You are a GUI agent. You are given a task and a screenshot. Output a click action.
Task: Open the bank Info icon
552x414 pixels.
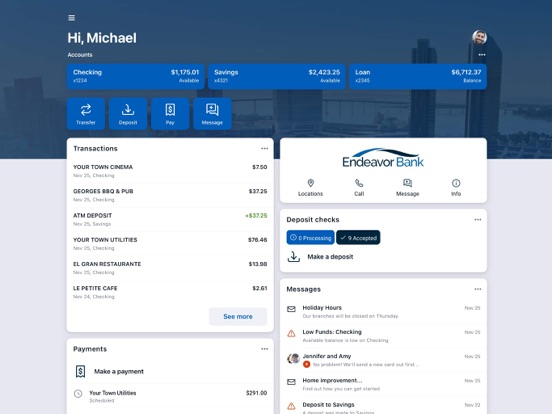coord(456,183)
